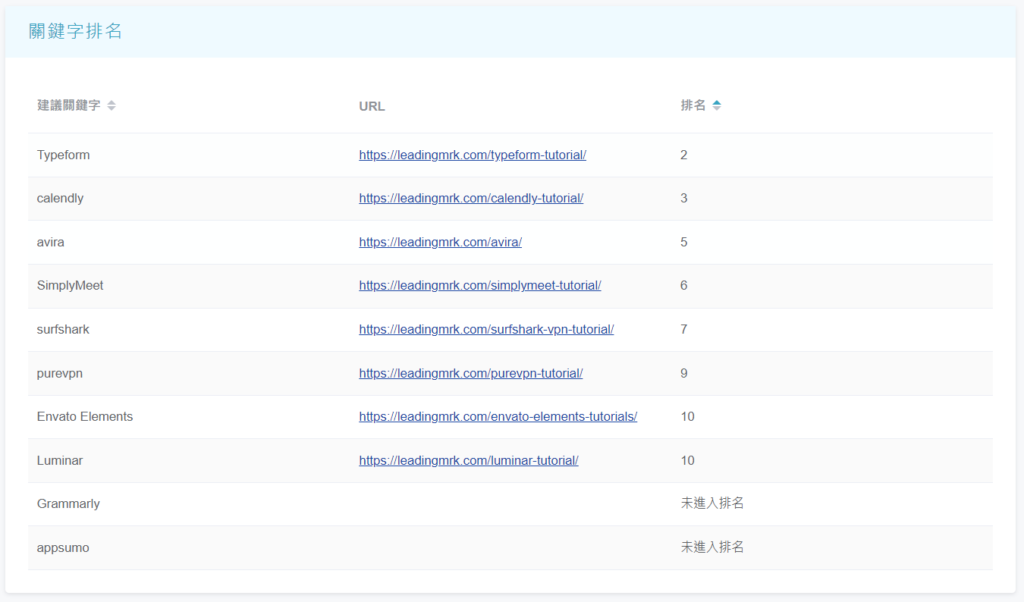
Task: Open the leadingmrk.com/avira/ link
Action: (x=440, y=242)
